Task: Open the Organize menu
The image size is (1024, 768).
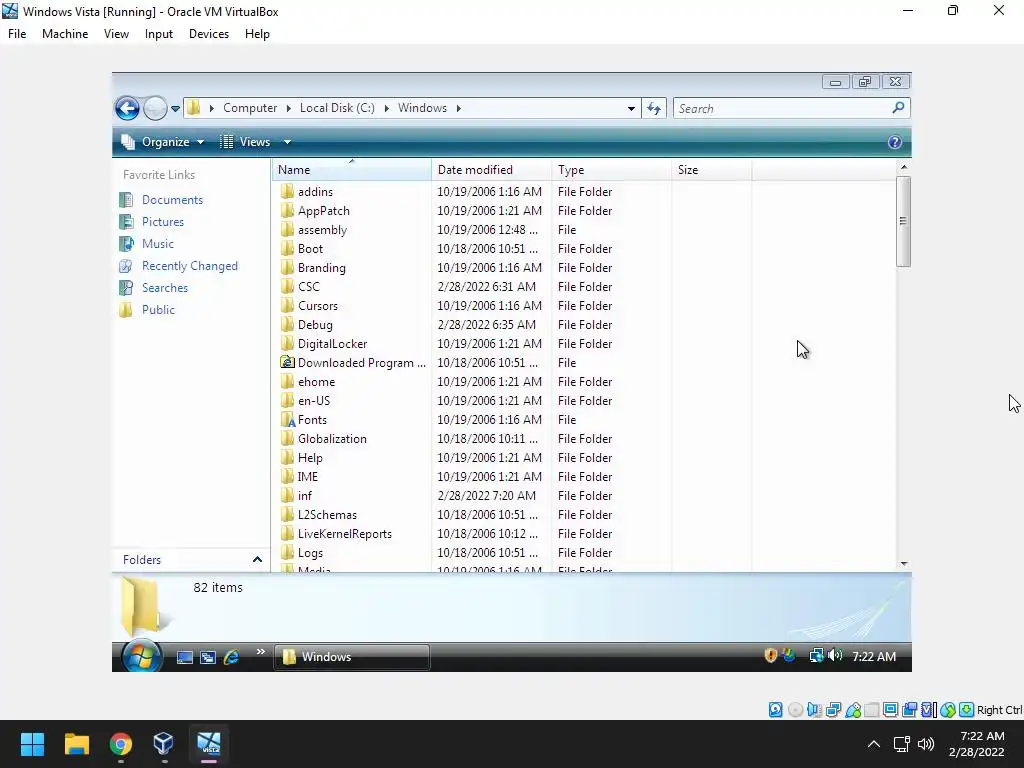Action: 163,142
